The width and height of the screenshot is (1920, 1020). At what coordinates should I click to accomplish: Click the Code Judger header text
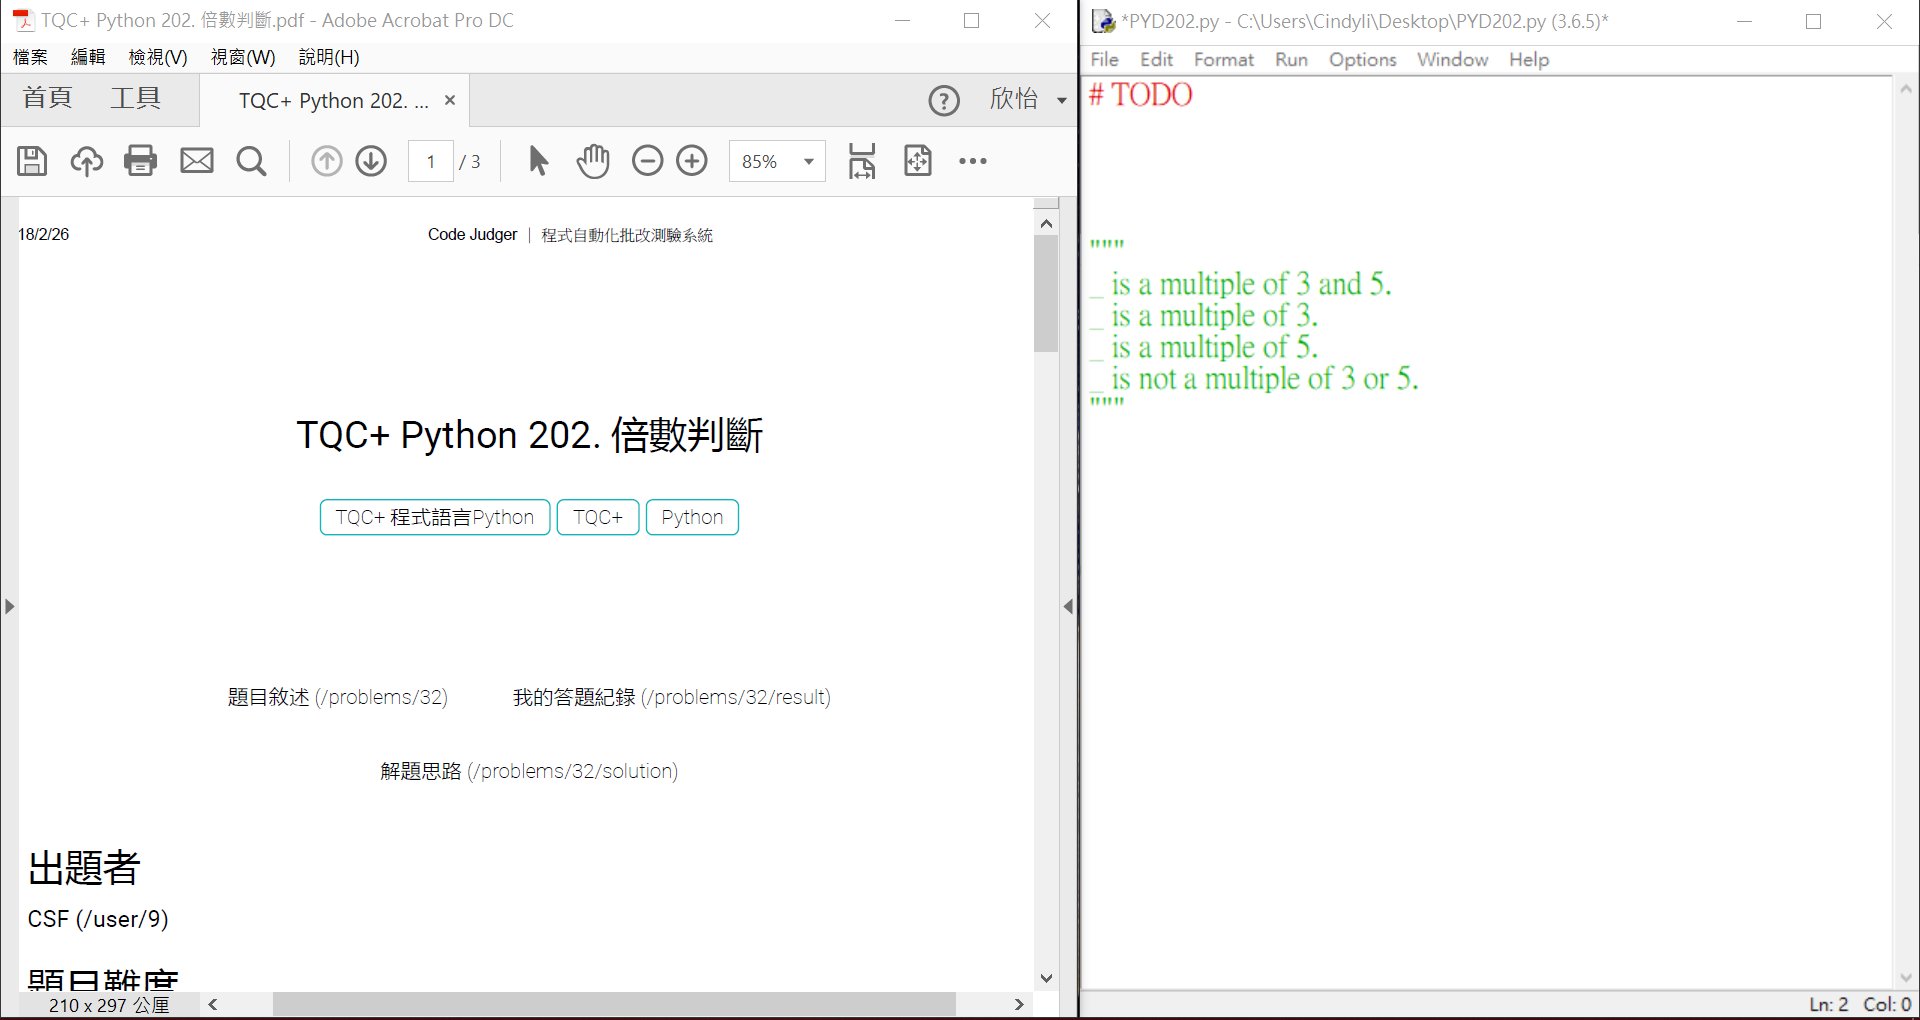pos(472,234)
